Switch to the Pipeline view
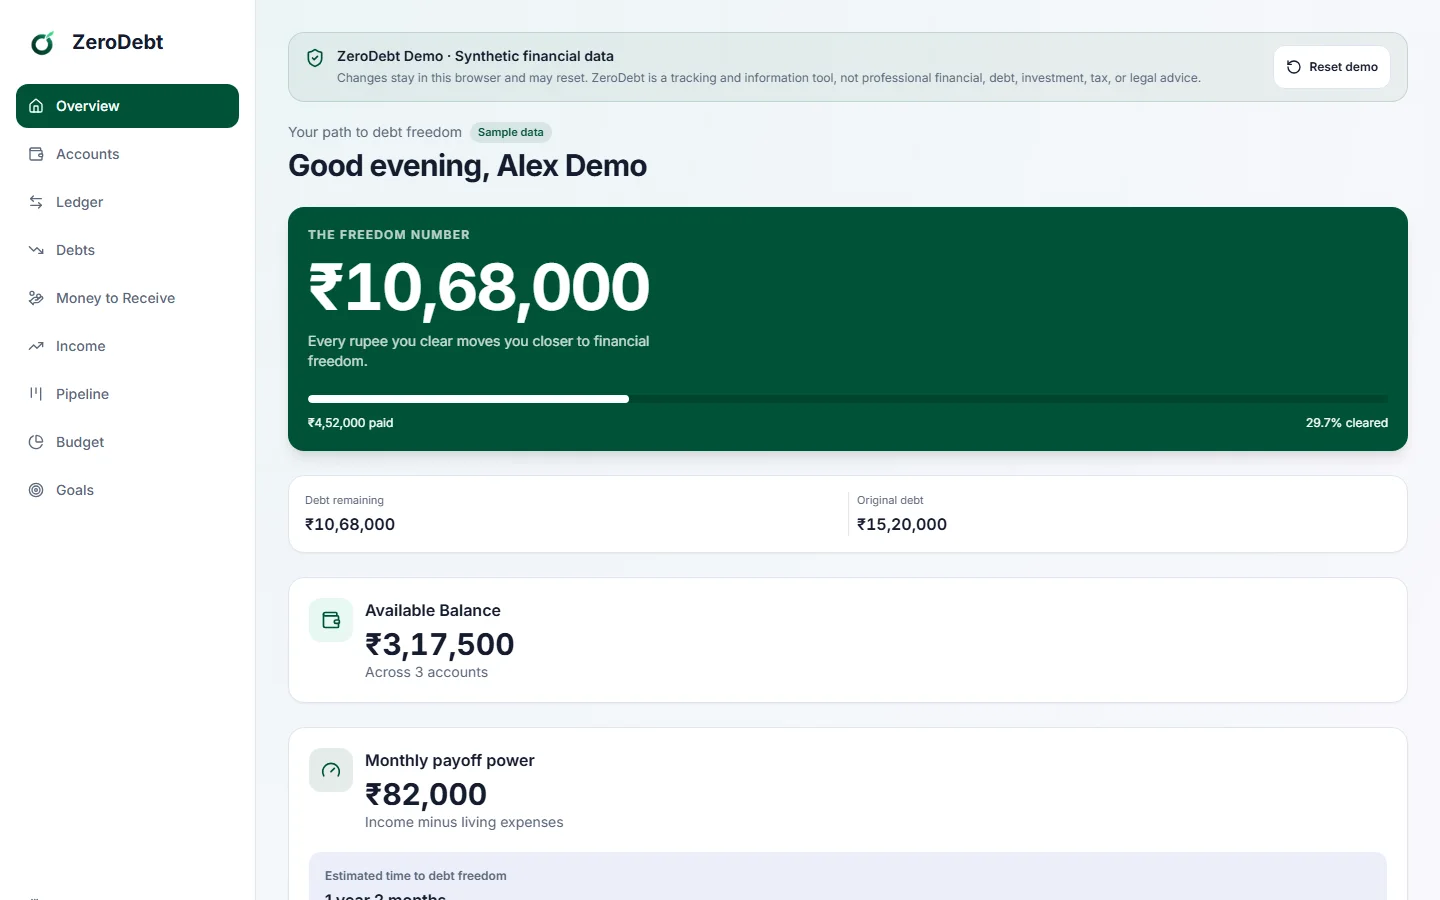This screenshot has width=1440, height=900. 83,394
